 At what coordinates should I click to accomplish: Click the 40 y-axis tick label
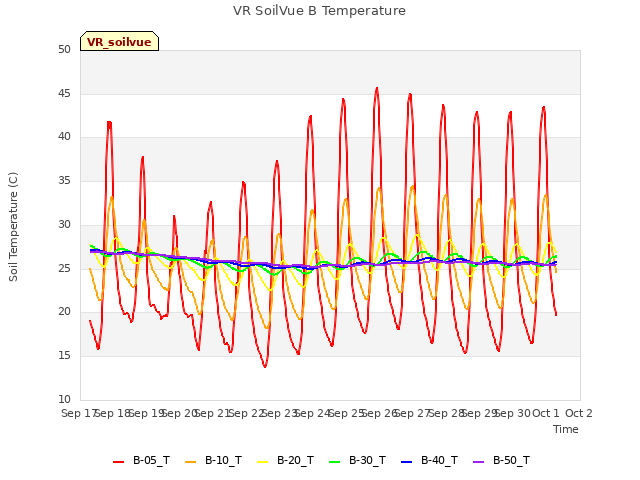[64, 136]
